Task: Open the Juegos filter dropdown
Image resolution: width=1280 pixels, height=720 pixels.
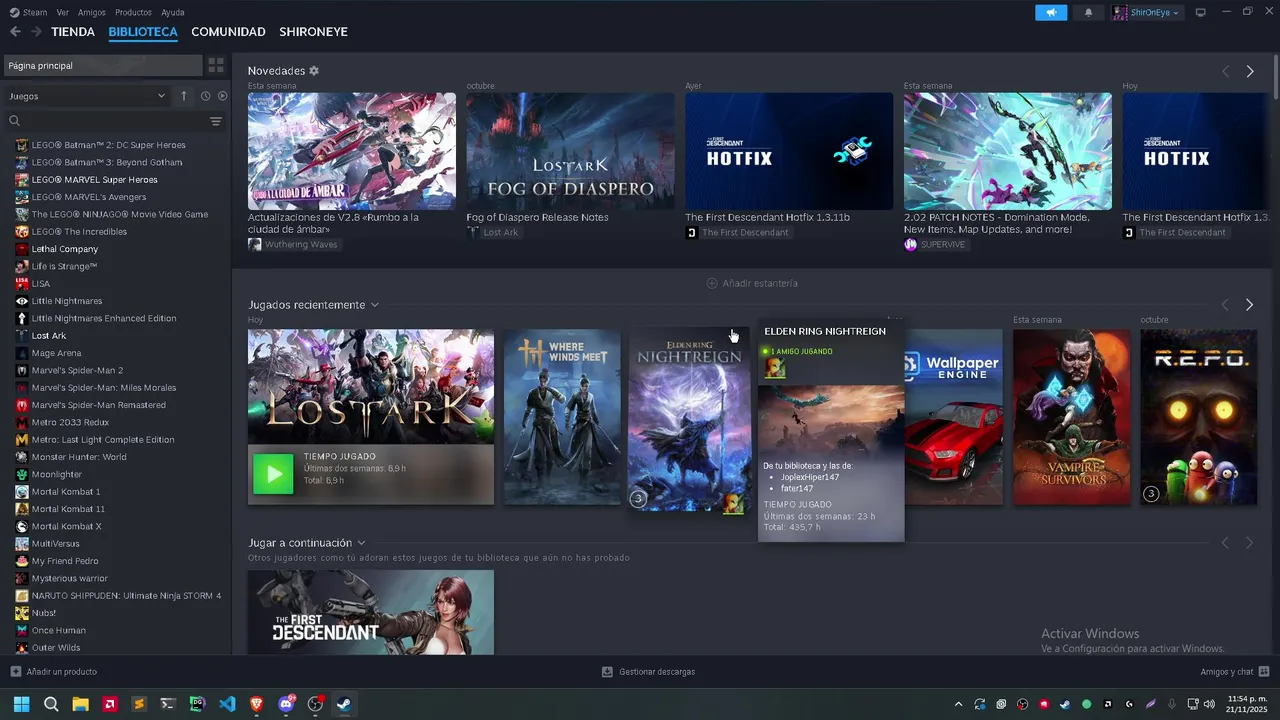Action: [88, 96]
